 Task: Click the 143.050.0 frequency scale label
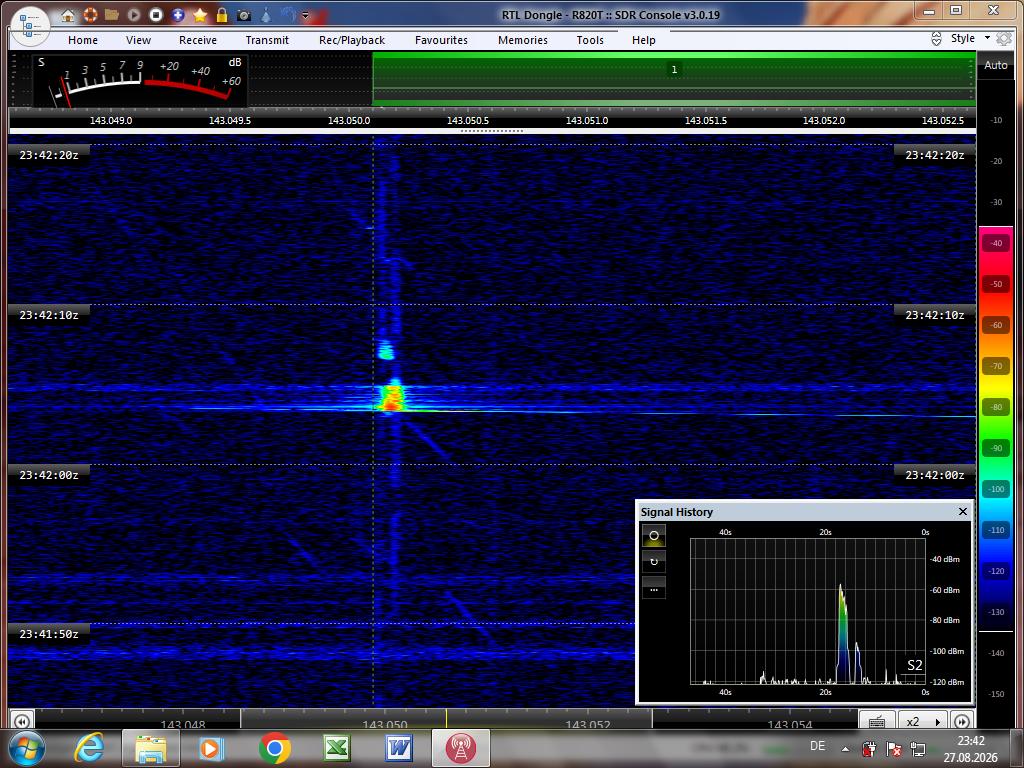[349, 121]
